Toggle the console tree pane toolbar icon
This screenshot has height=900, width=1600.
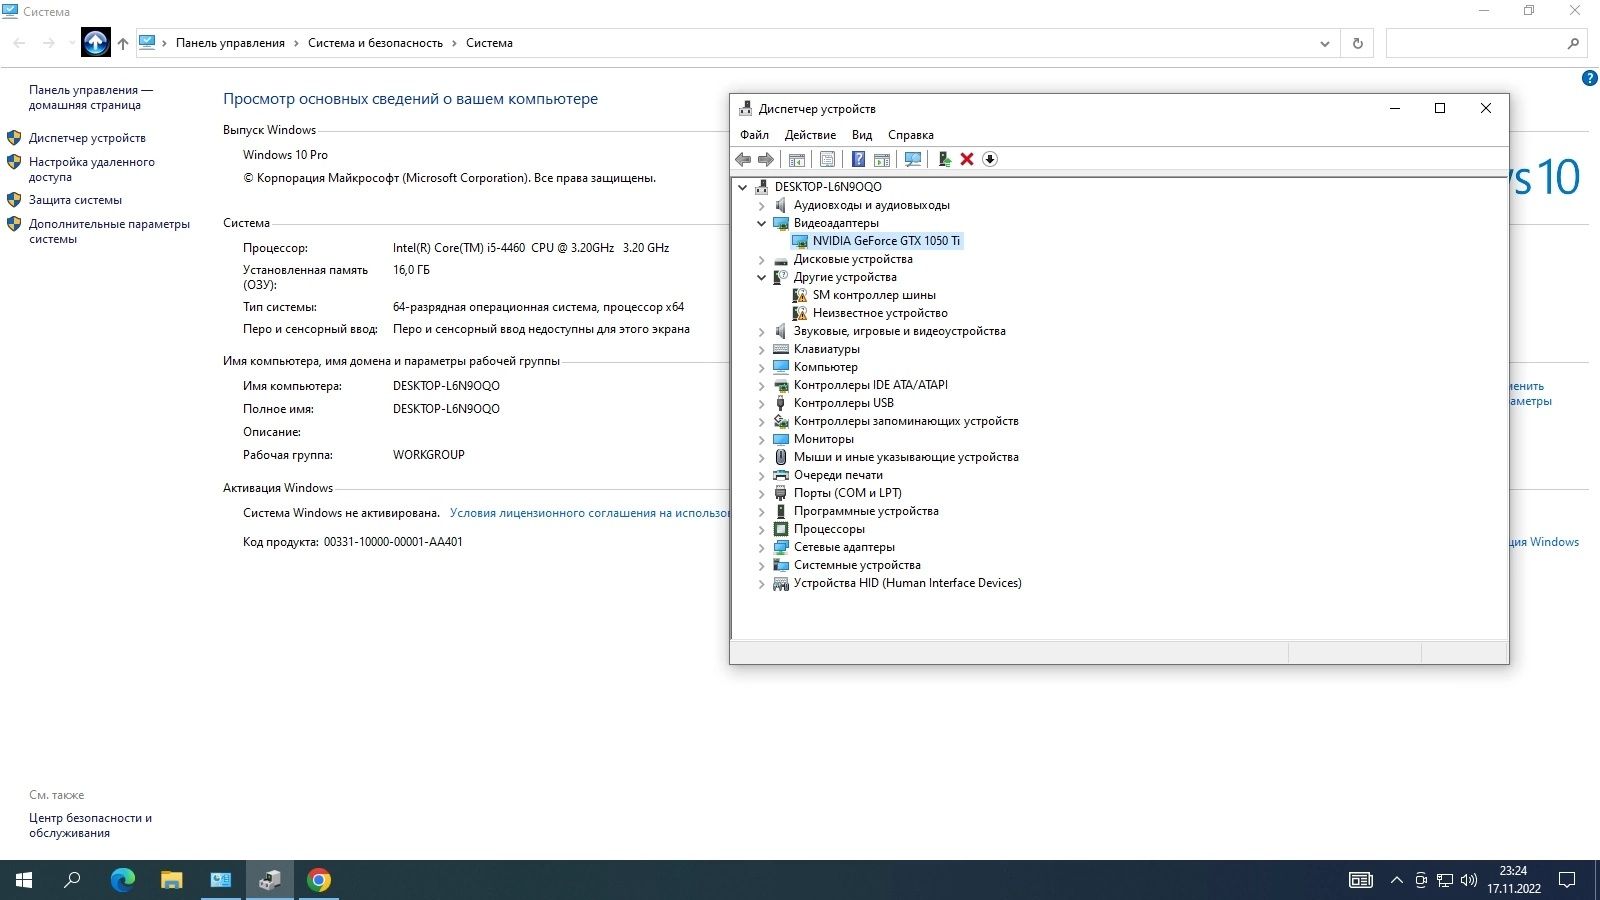797,159
